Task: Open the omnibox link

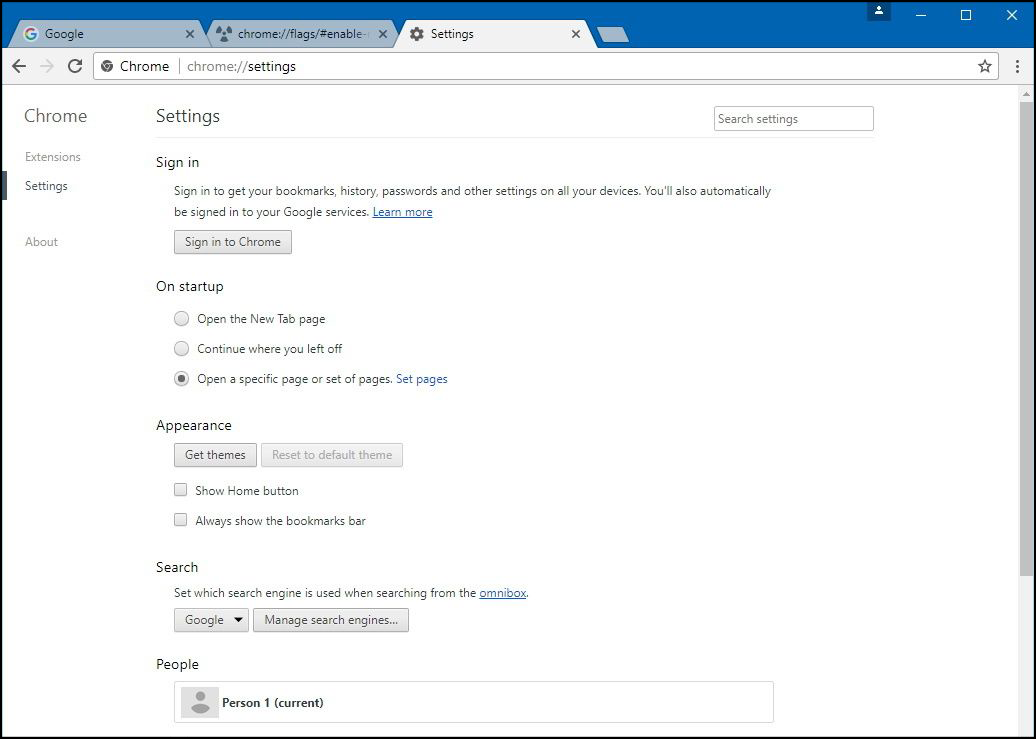Action: pos(503,593)
